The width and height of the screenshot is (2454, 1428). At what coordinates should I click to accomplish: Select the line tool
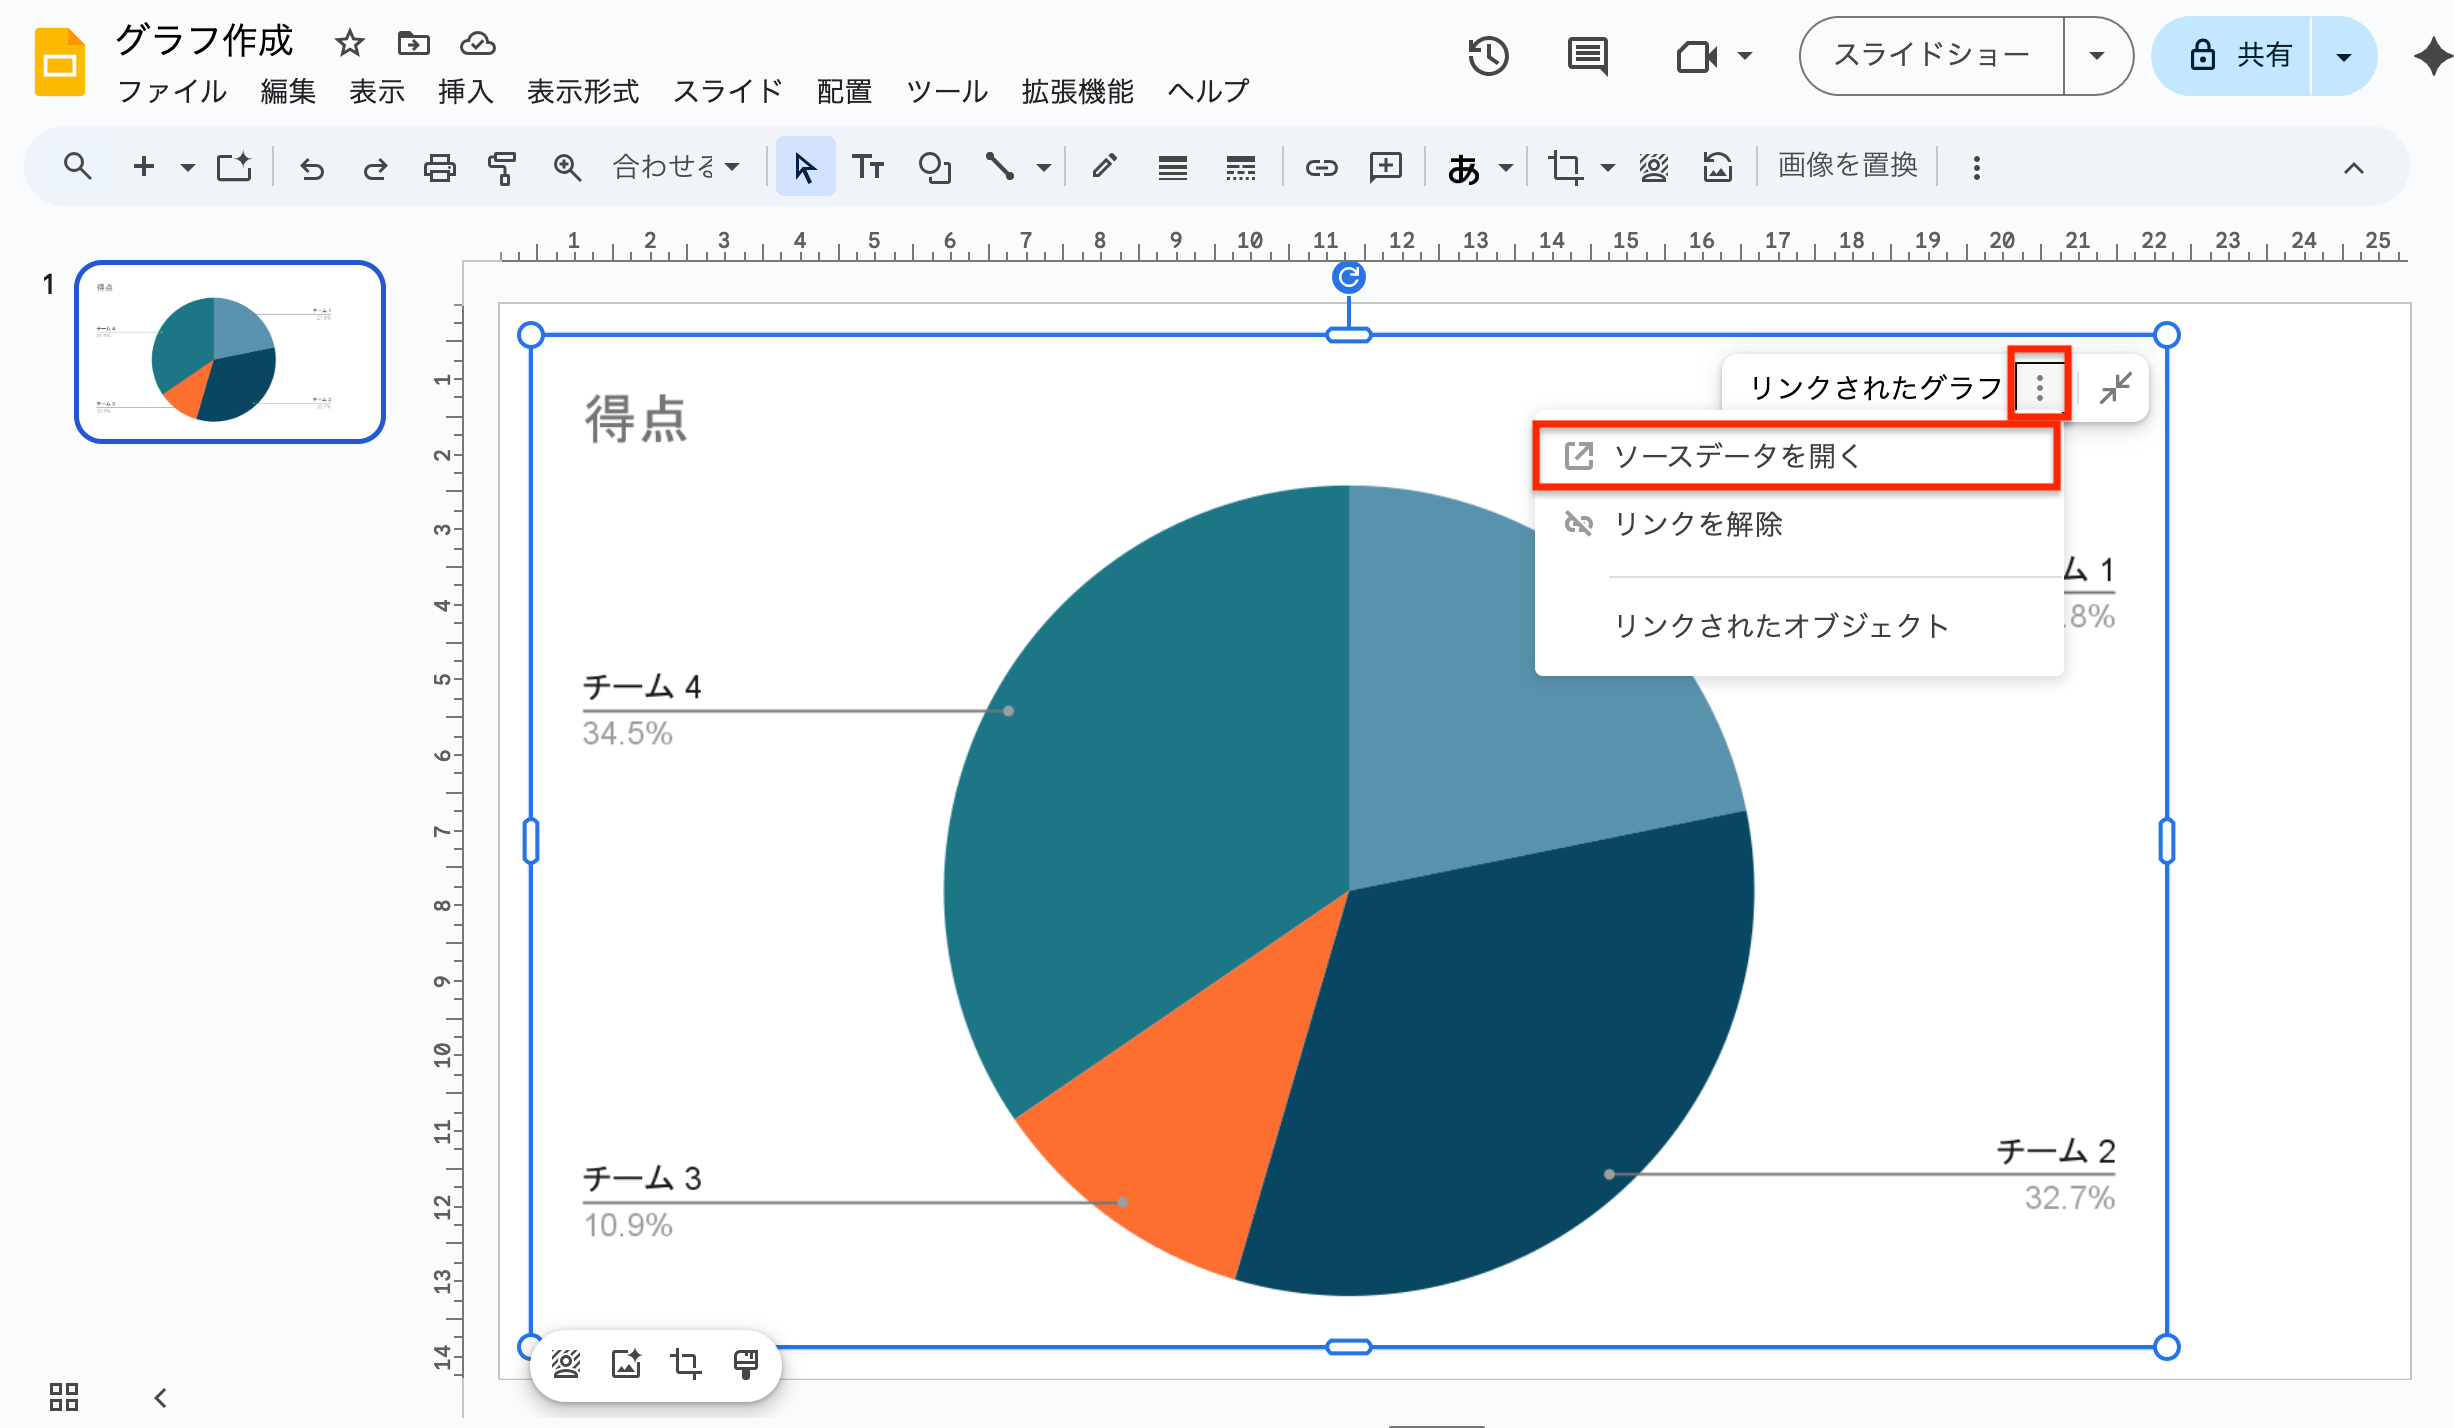(999, 166)
